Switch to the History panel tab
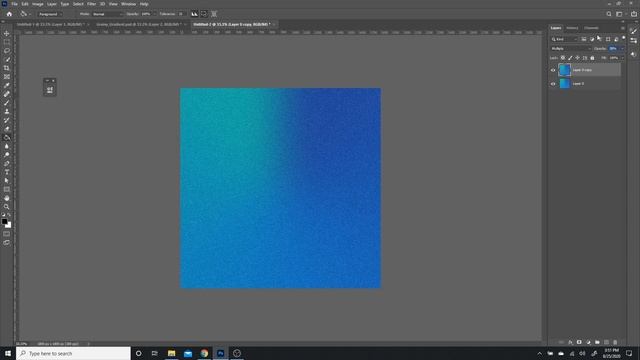This screenshot has height=360, width=640. click(572, 28)
